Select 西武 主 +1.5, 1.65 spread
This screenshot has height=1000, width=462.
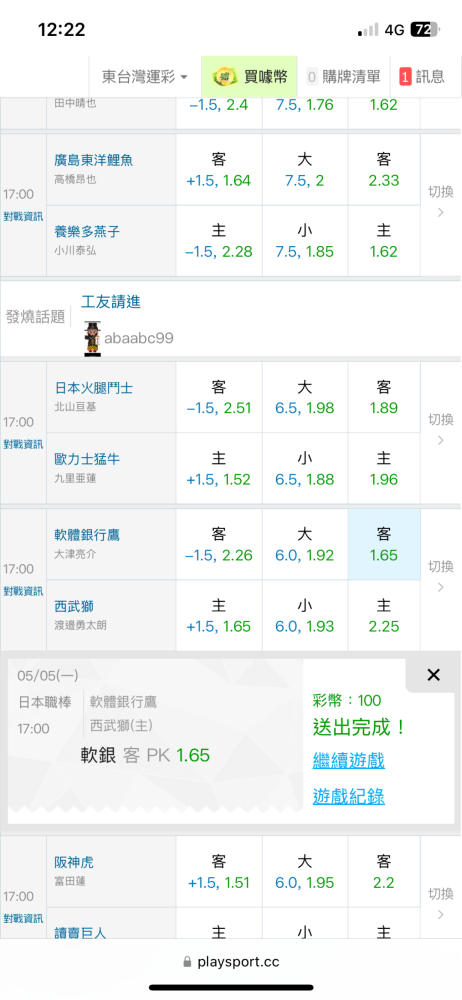point(219,615)
